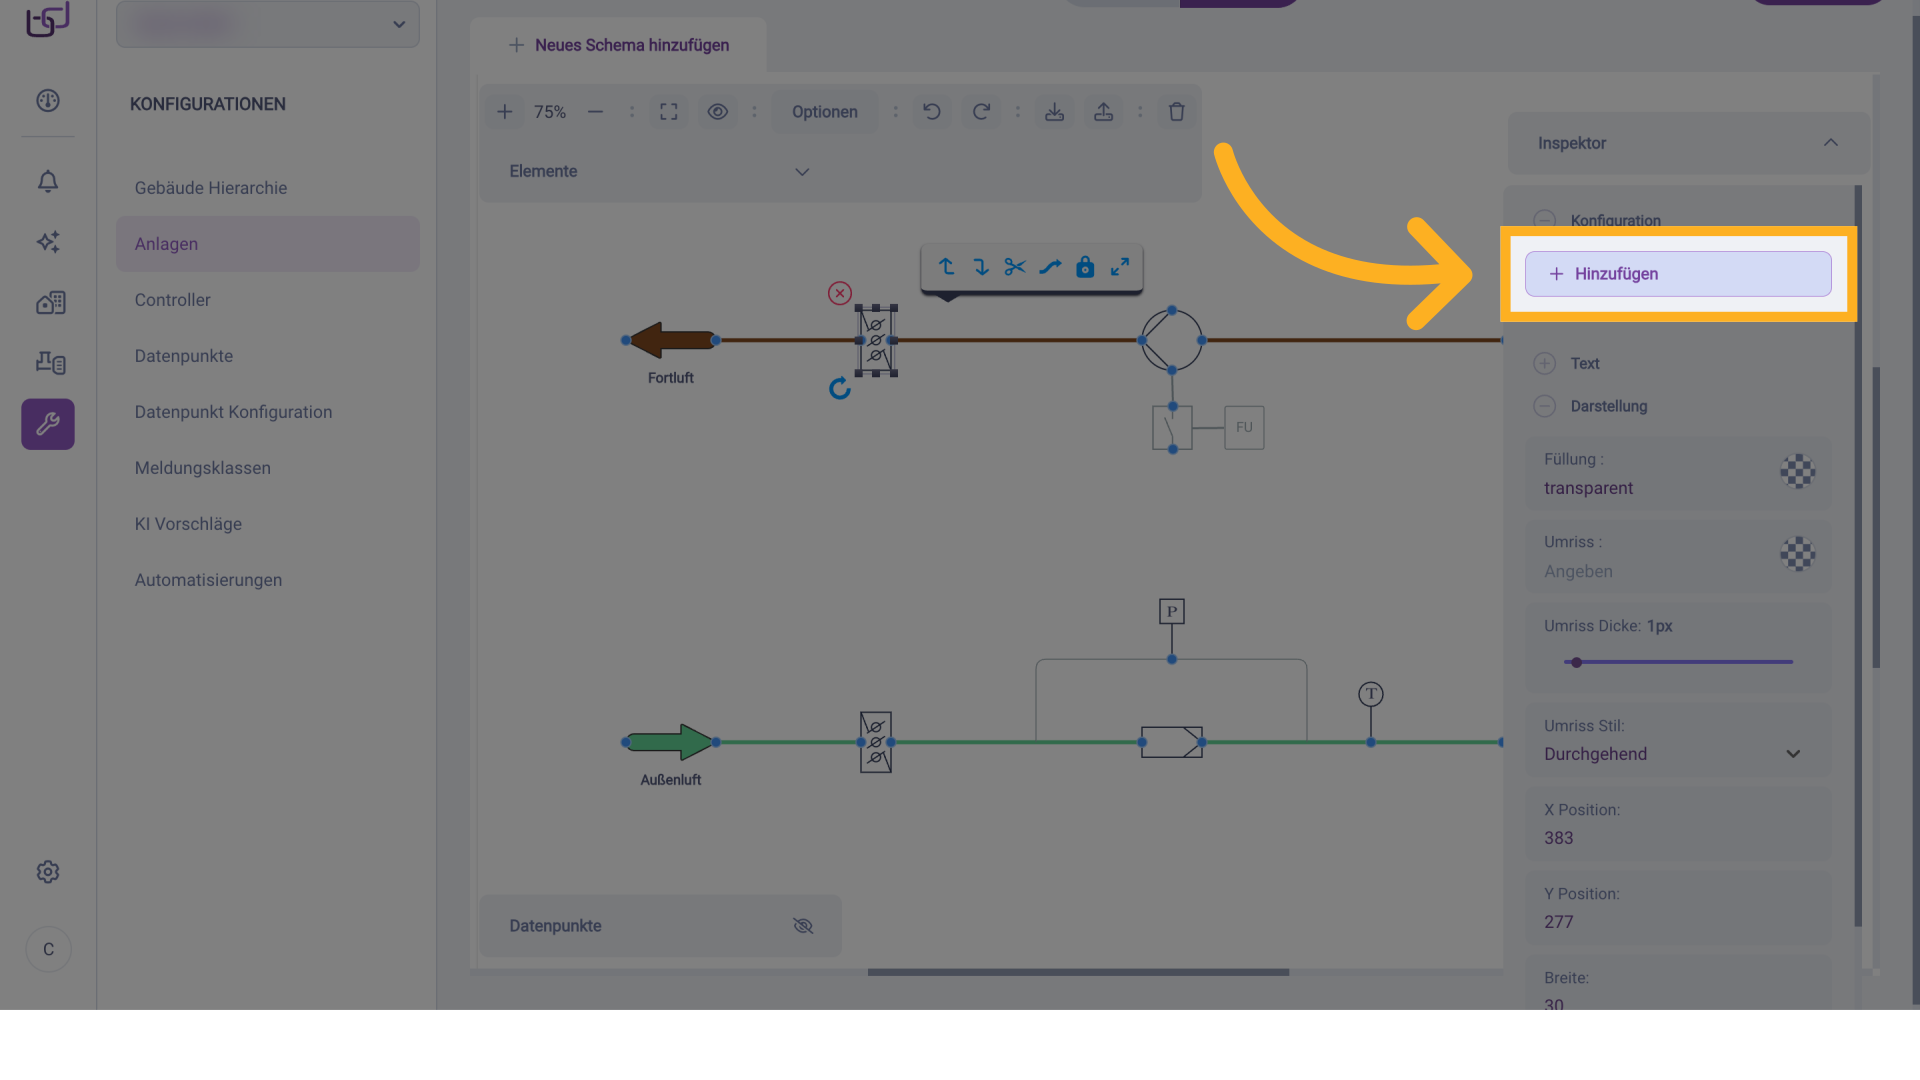Open the bell notifications sidebar icon
Viewport: 1920px width, 1080px height.
(48, 181)
